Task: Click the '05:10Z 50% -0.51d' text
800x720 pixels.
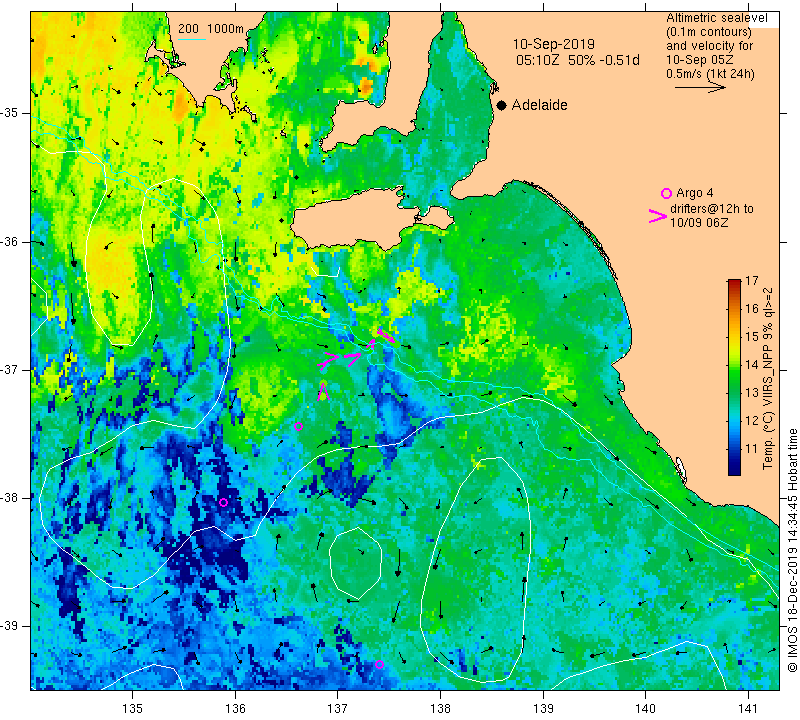Action: coord(578,60)
